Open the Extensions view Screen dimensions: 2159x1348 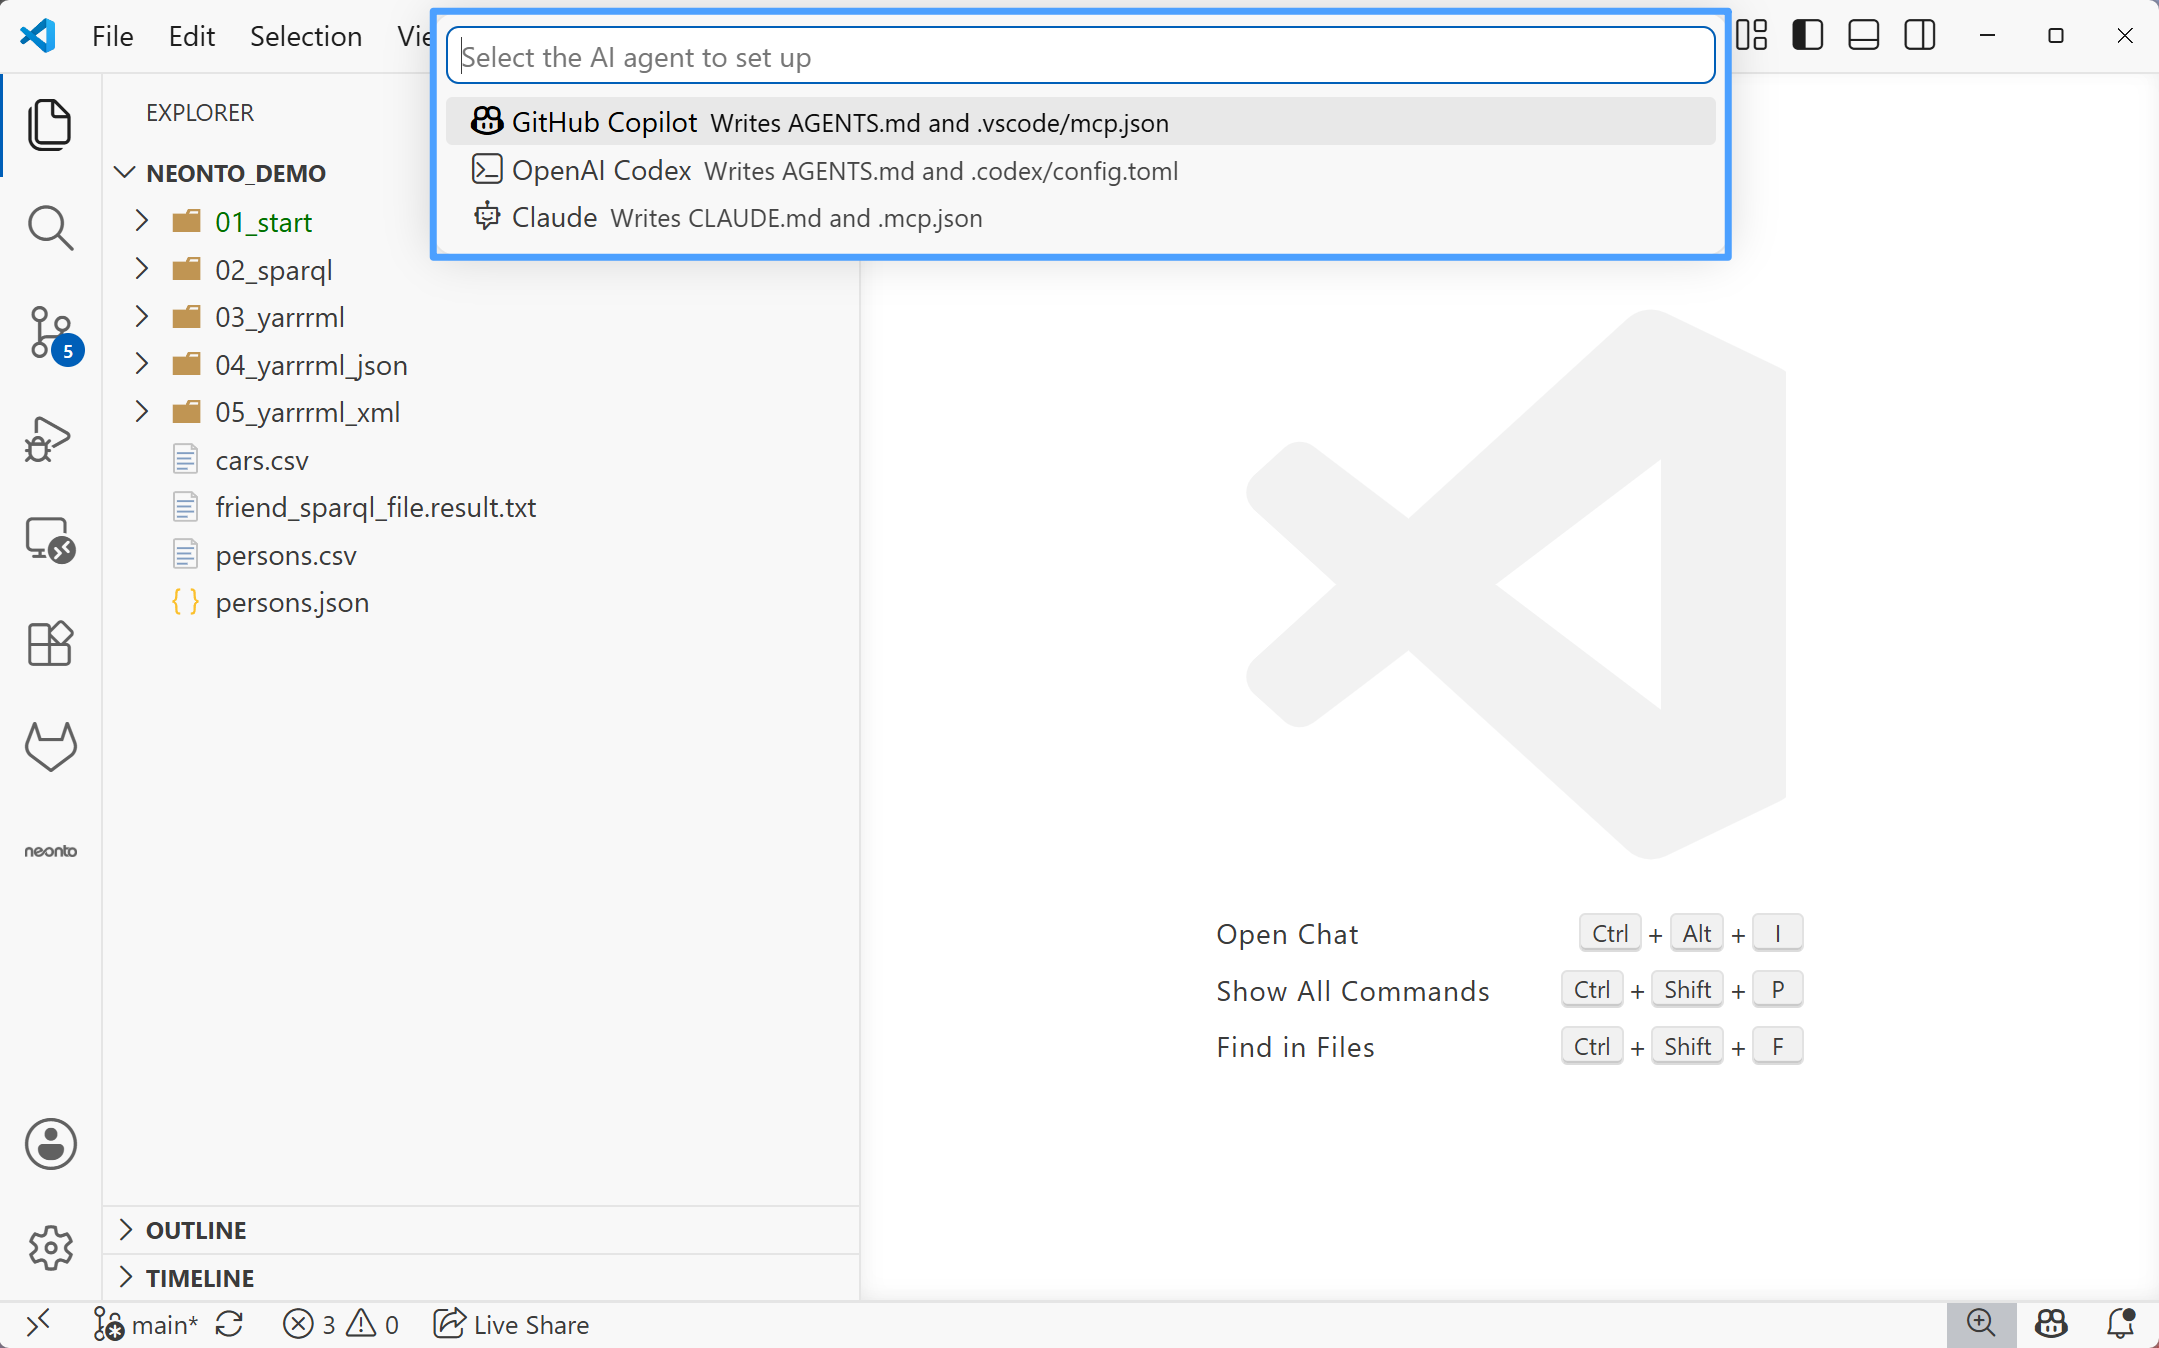tap(50, 643)
